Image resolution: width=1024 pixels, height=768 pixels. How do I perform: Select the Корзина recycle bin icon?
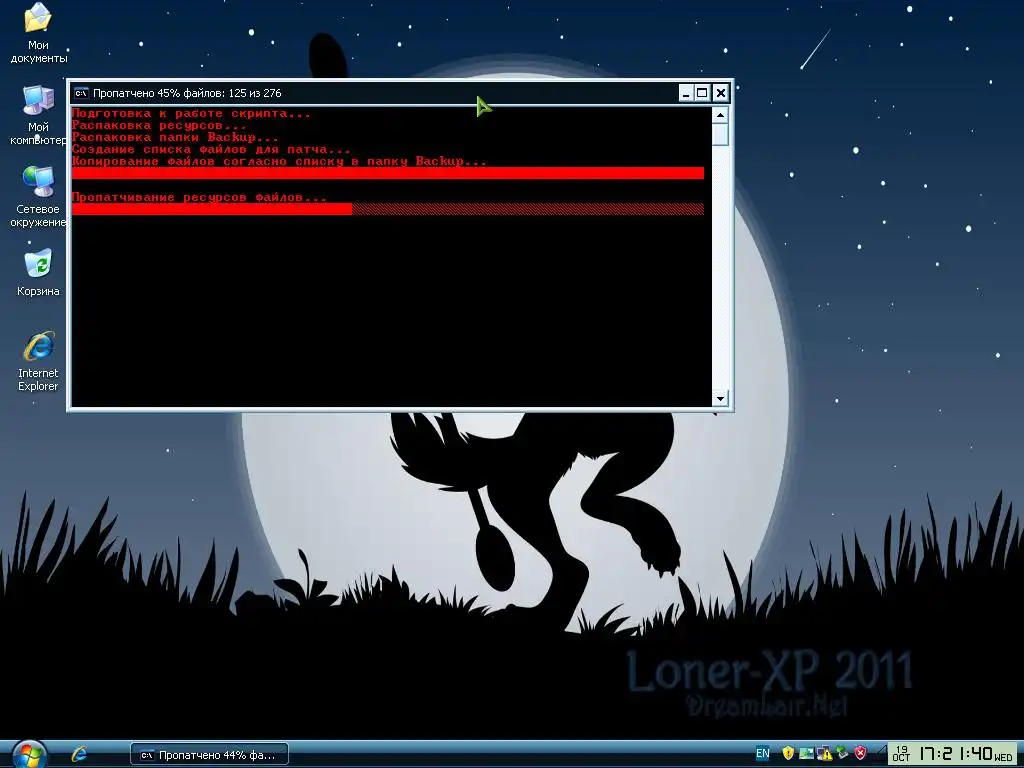[38, 273]
